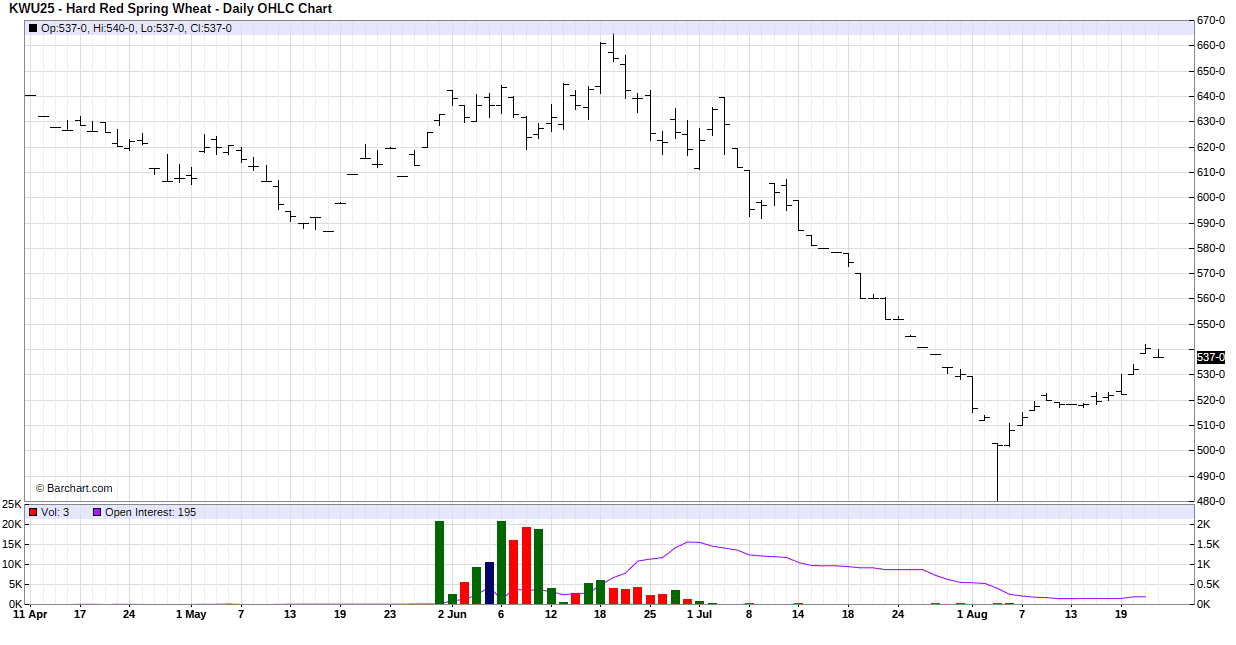Click the 660-0 price axis label
Viewport: 1236px width, 645px height.
point(1211,46)
